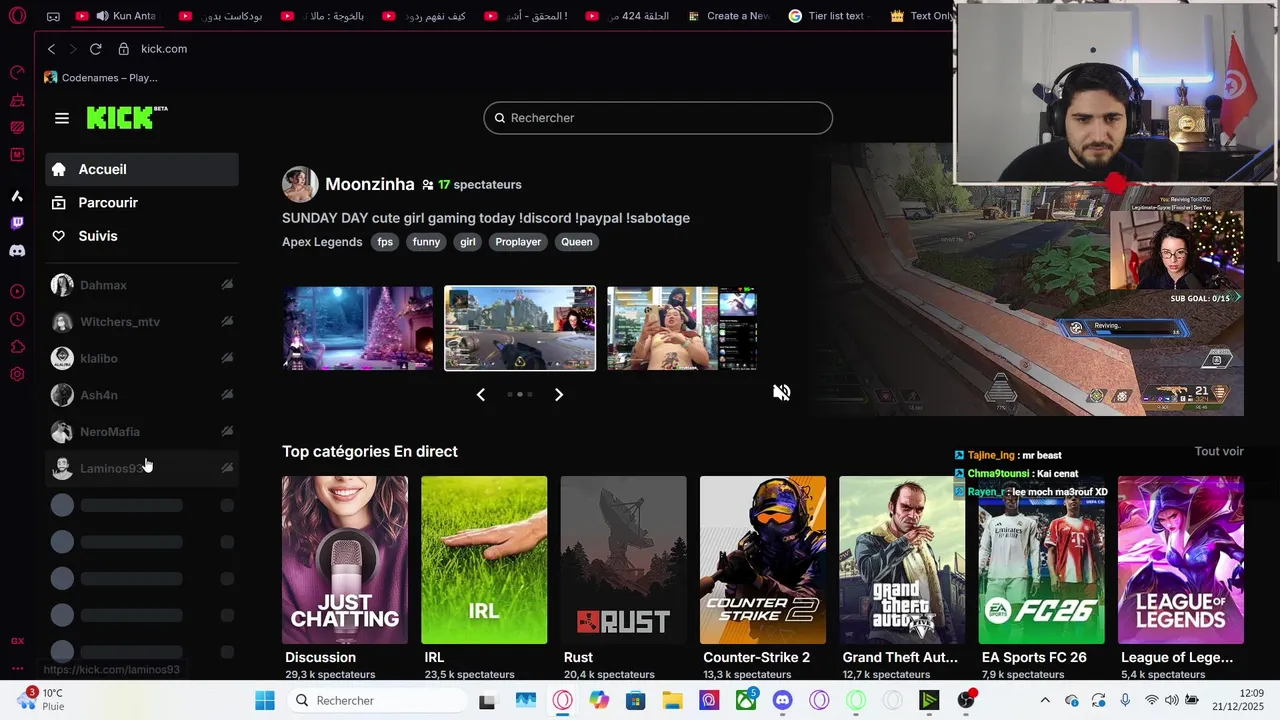Open File Explorer from taskbar
The image size is (1280, 720).
(x=672, y=701)
